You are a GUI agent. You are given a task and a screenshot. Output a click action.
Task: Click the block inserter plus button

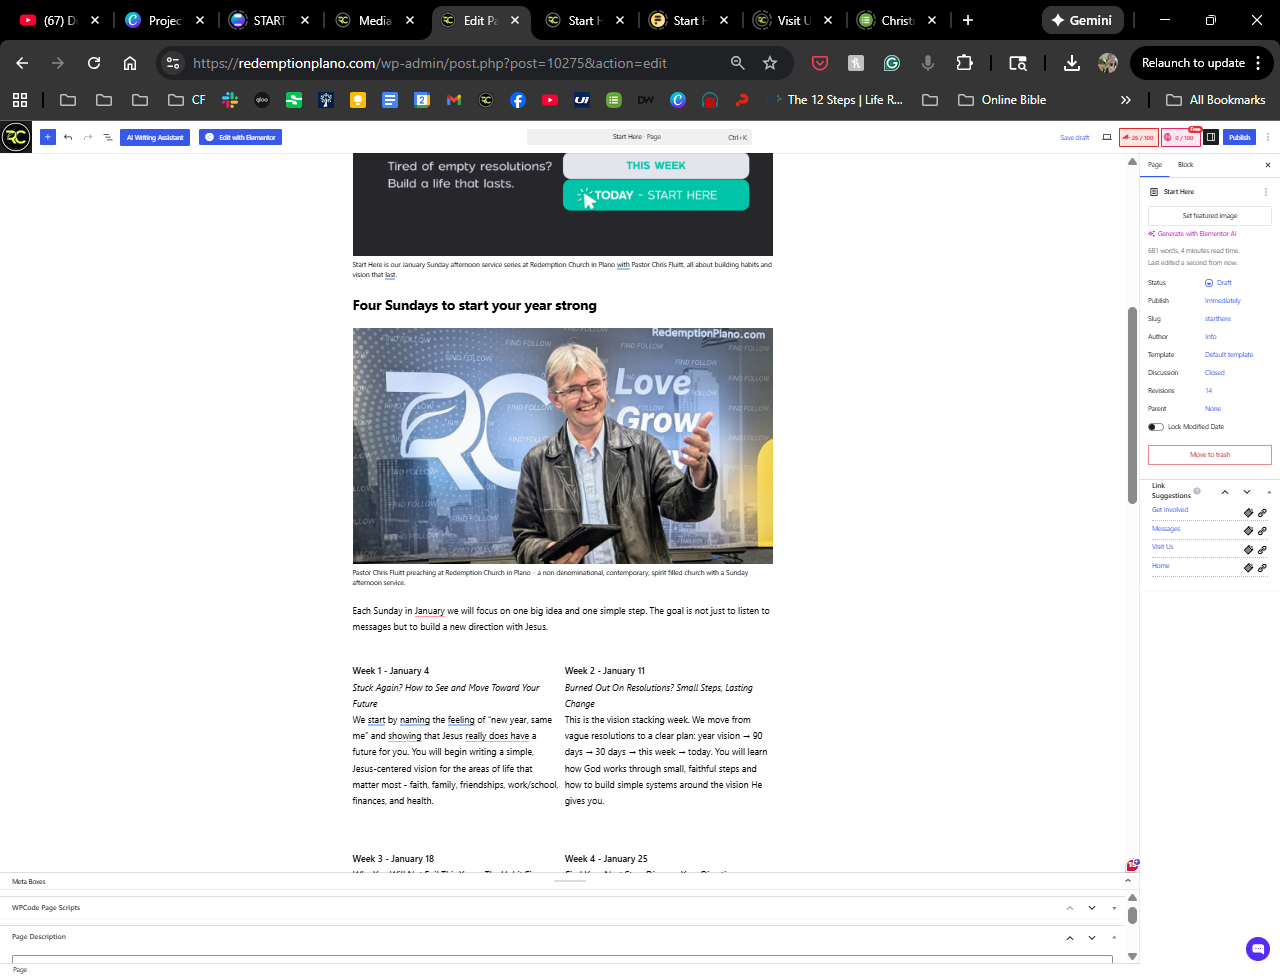click(47, 137)
